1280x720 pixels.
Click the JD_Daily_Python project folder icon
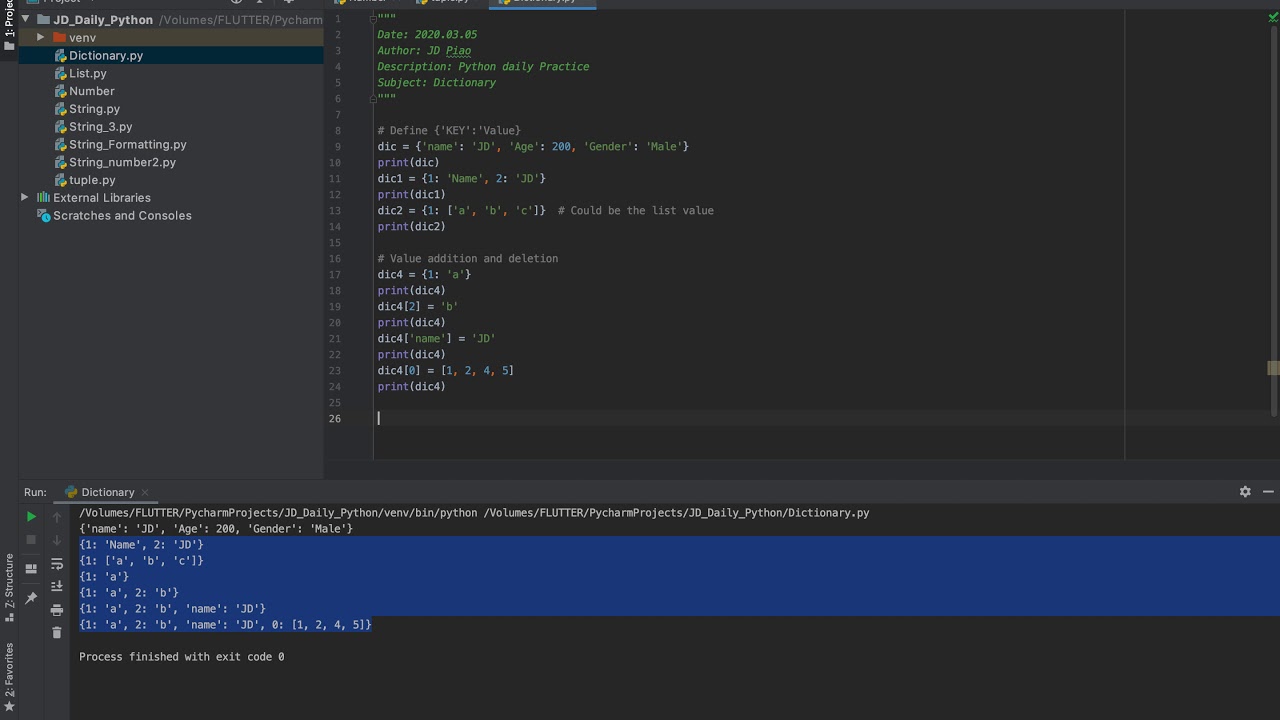43,20
